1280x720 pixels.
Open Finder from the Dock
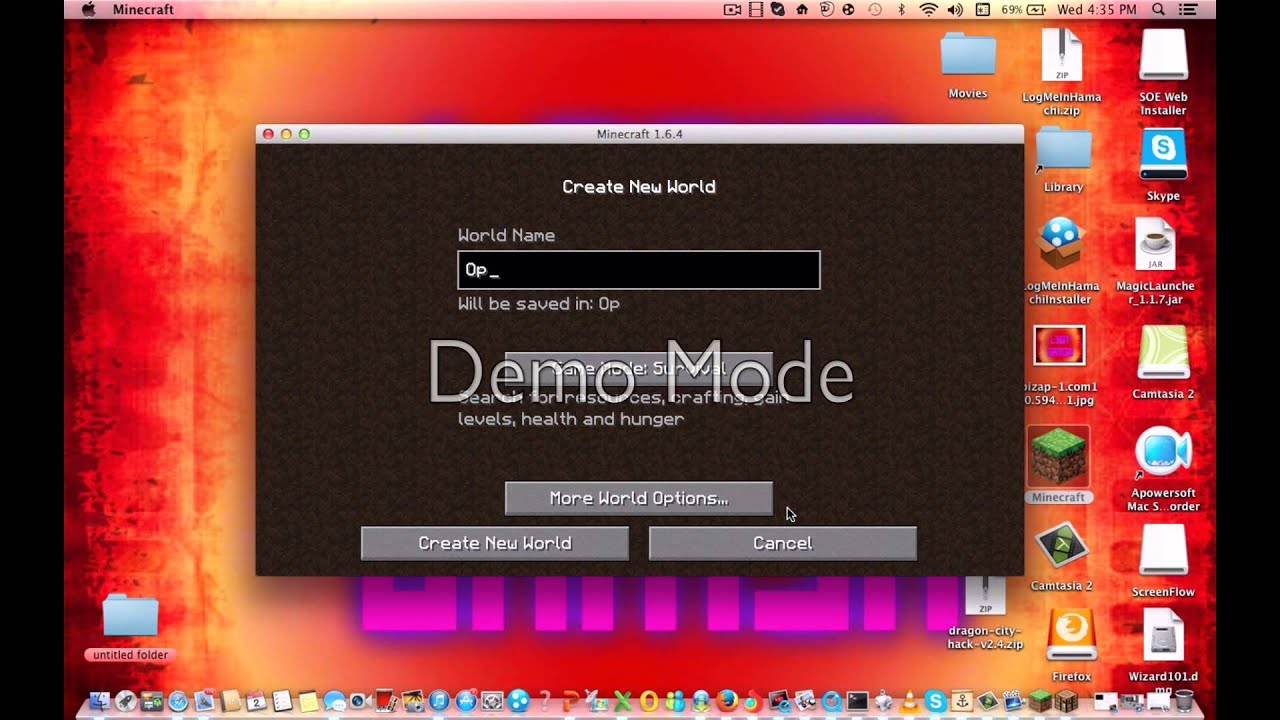tap(99, 701)
